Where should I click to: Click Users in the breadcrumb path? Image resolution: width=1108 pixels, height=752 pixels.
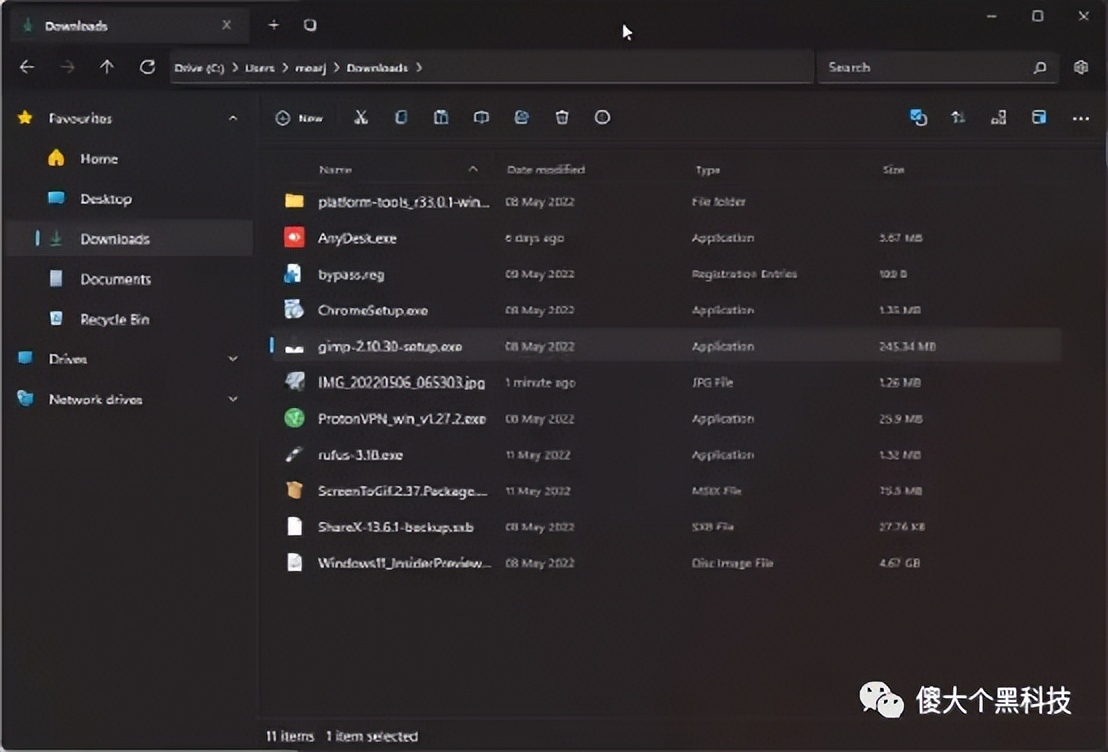(260, 68)
